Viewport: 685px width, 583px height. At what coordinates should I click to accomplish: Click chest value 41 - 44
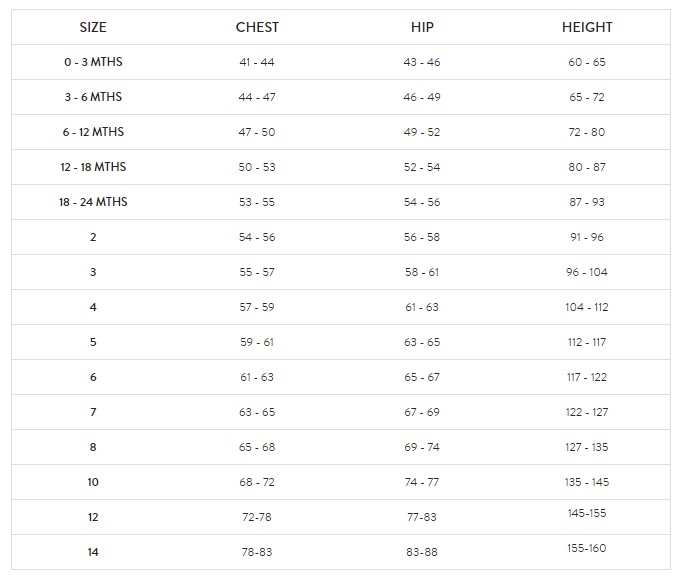[257, 62]
